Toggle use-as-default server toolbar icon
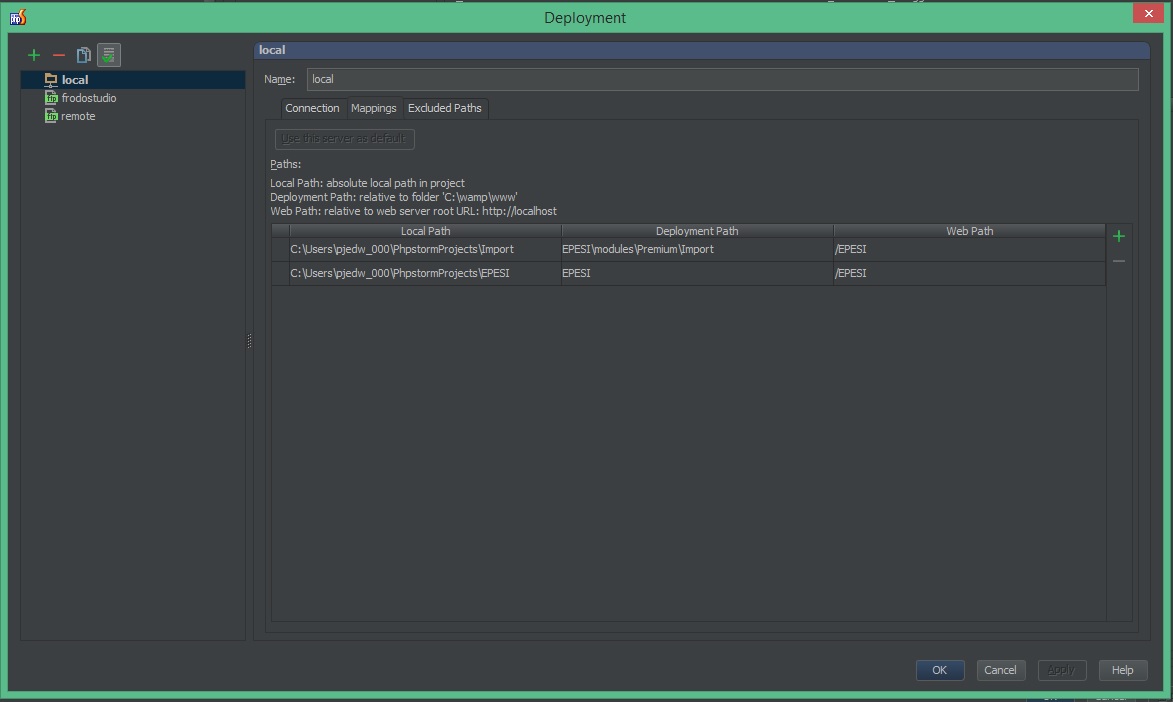This screenshot has height=702, width=1173. (108, 55)
